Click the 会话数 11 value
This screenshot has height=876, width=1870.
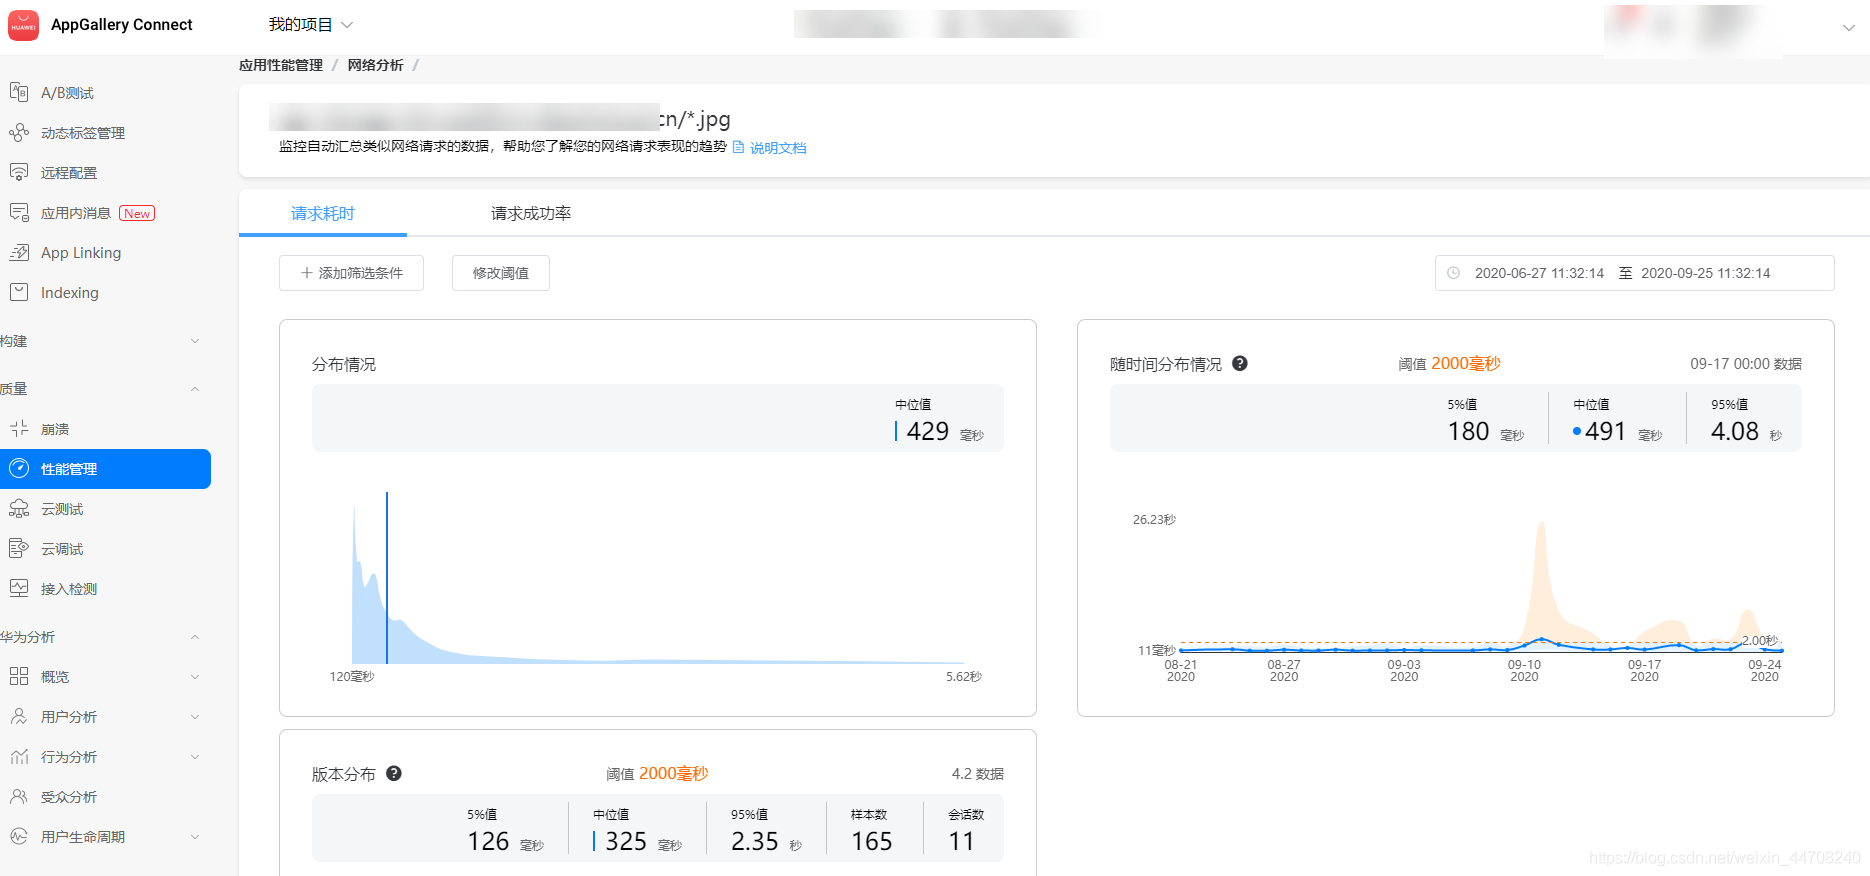pyautogui.click(x=961, y=841)
